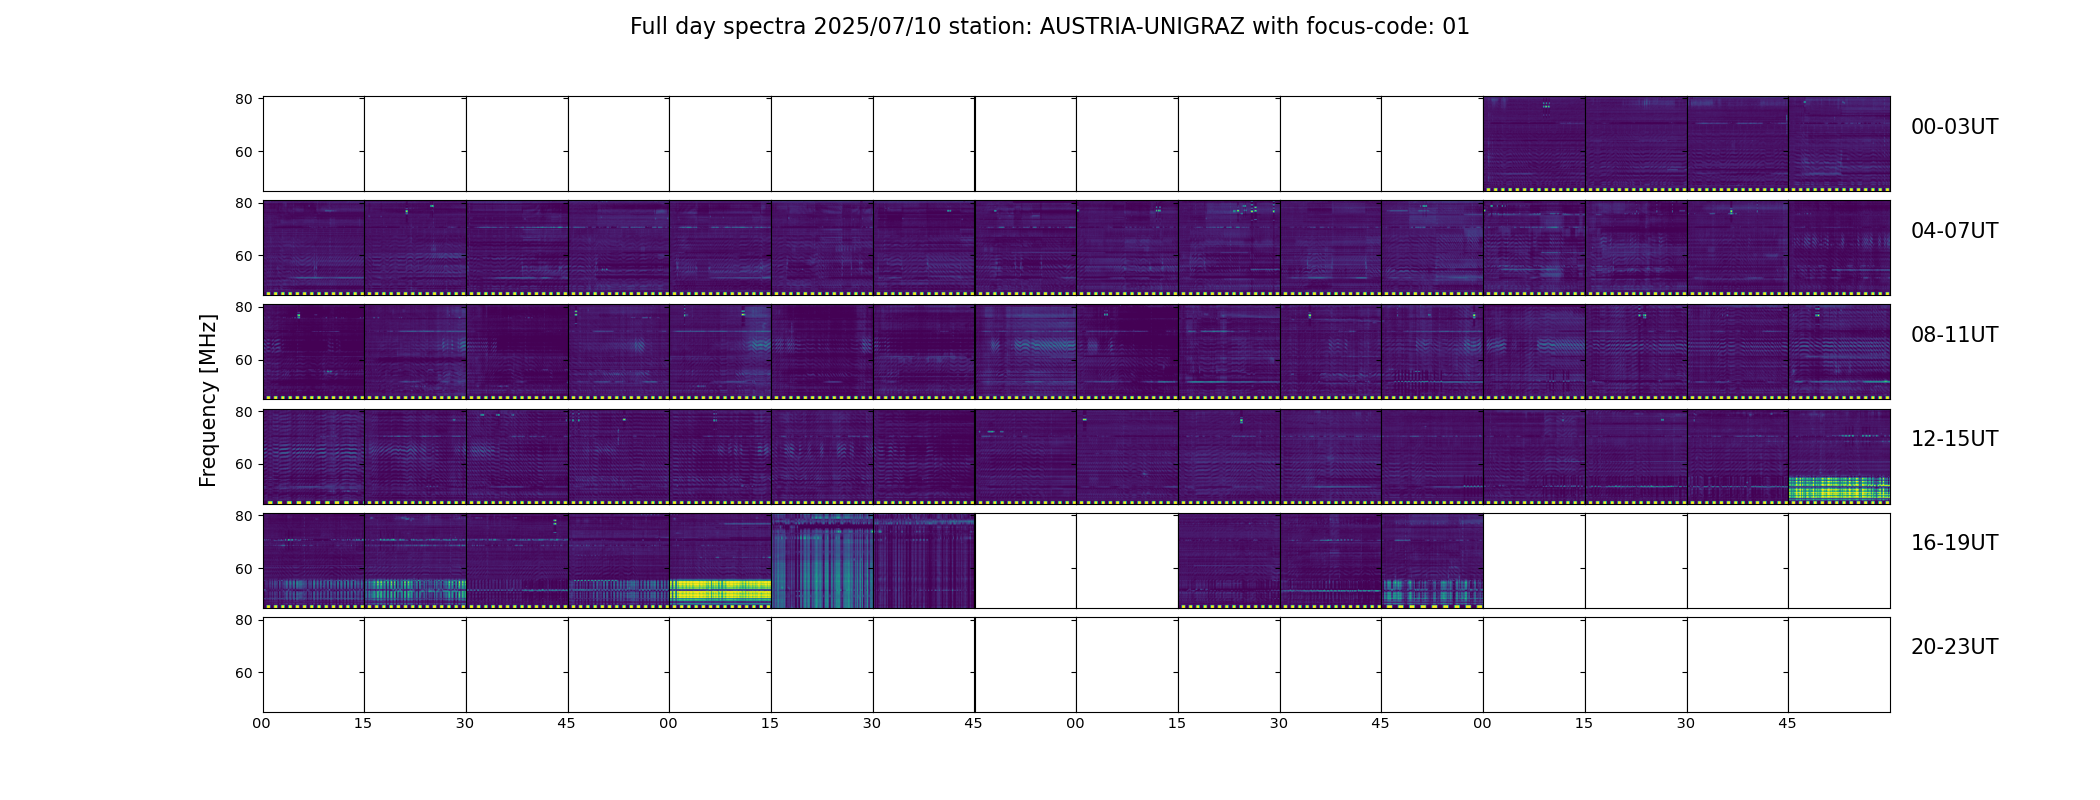This screenshot has height=800, width=2100.
Task: Click the figure title mentioning AUSTRIA-UNIGRAZ
Action: pyautogui.click(x=1049, y=27)
